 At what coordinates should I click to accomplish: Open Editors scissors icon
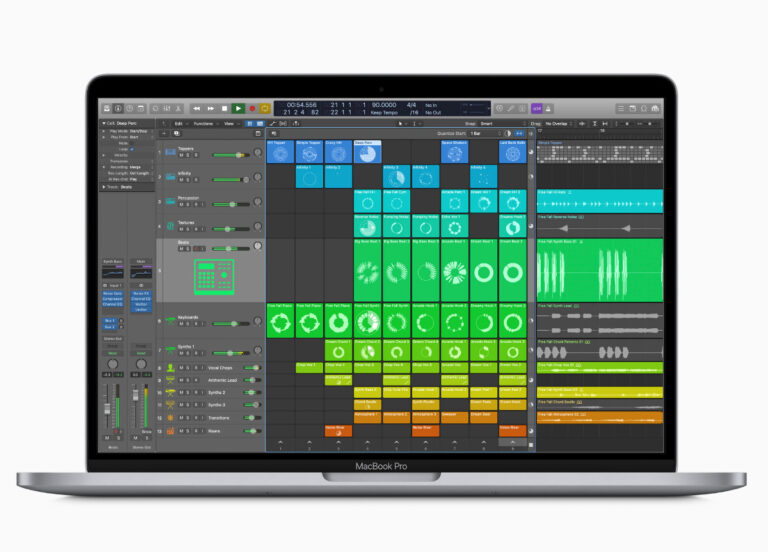pos(178,108)
